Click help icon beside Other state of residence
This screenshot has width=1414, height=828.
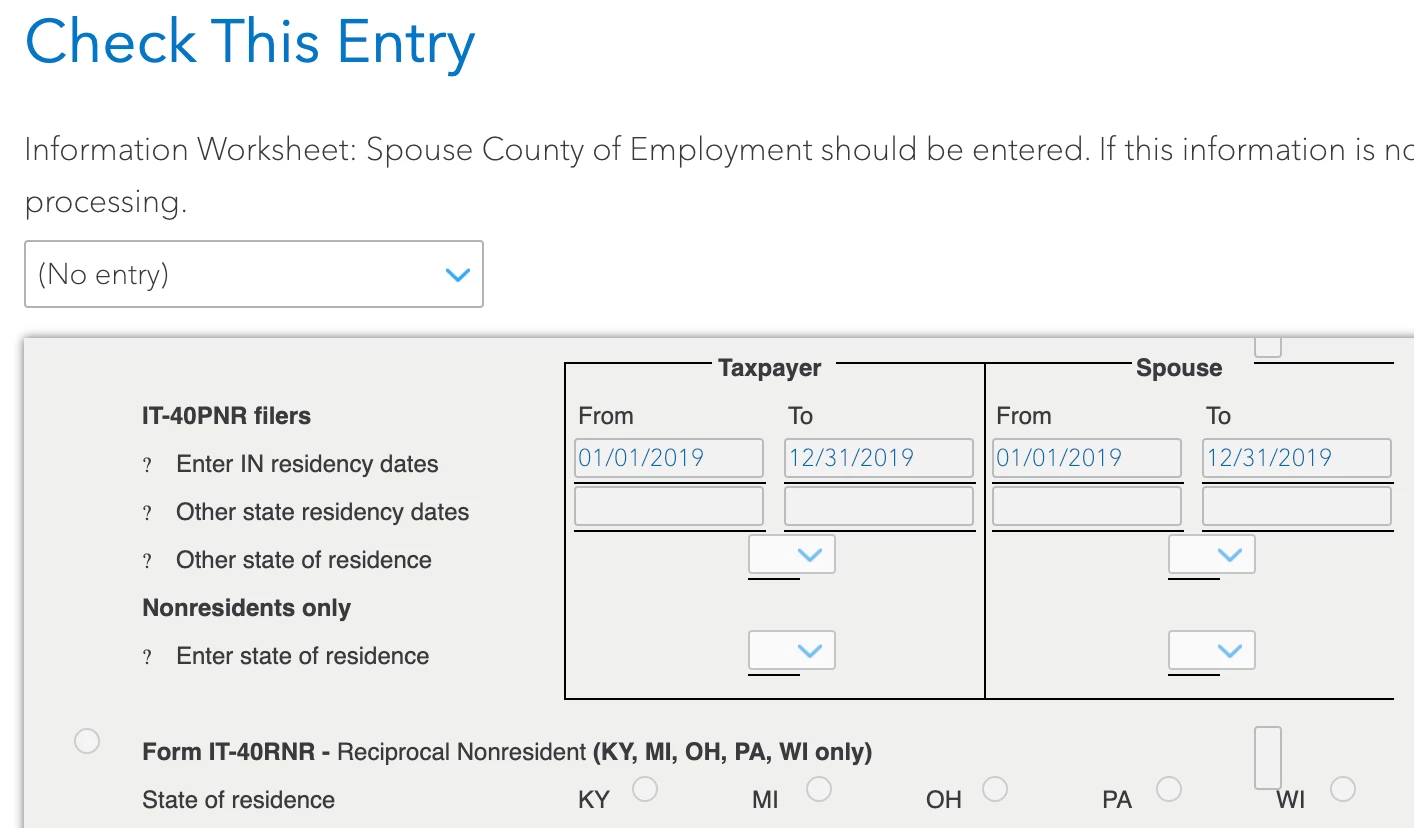pyautogui.click(x=147, y=561)
